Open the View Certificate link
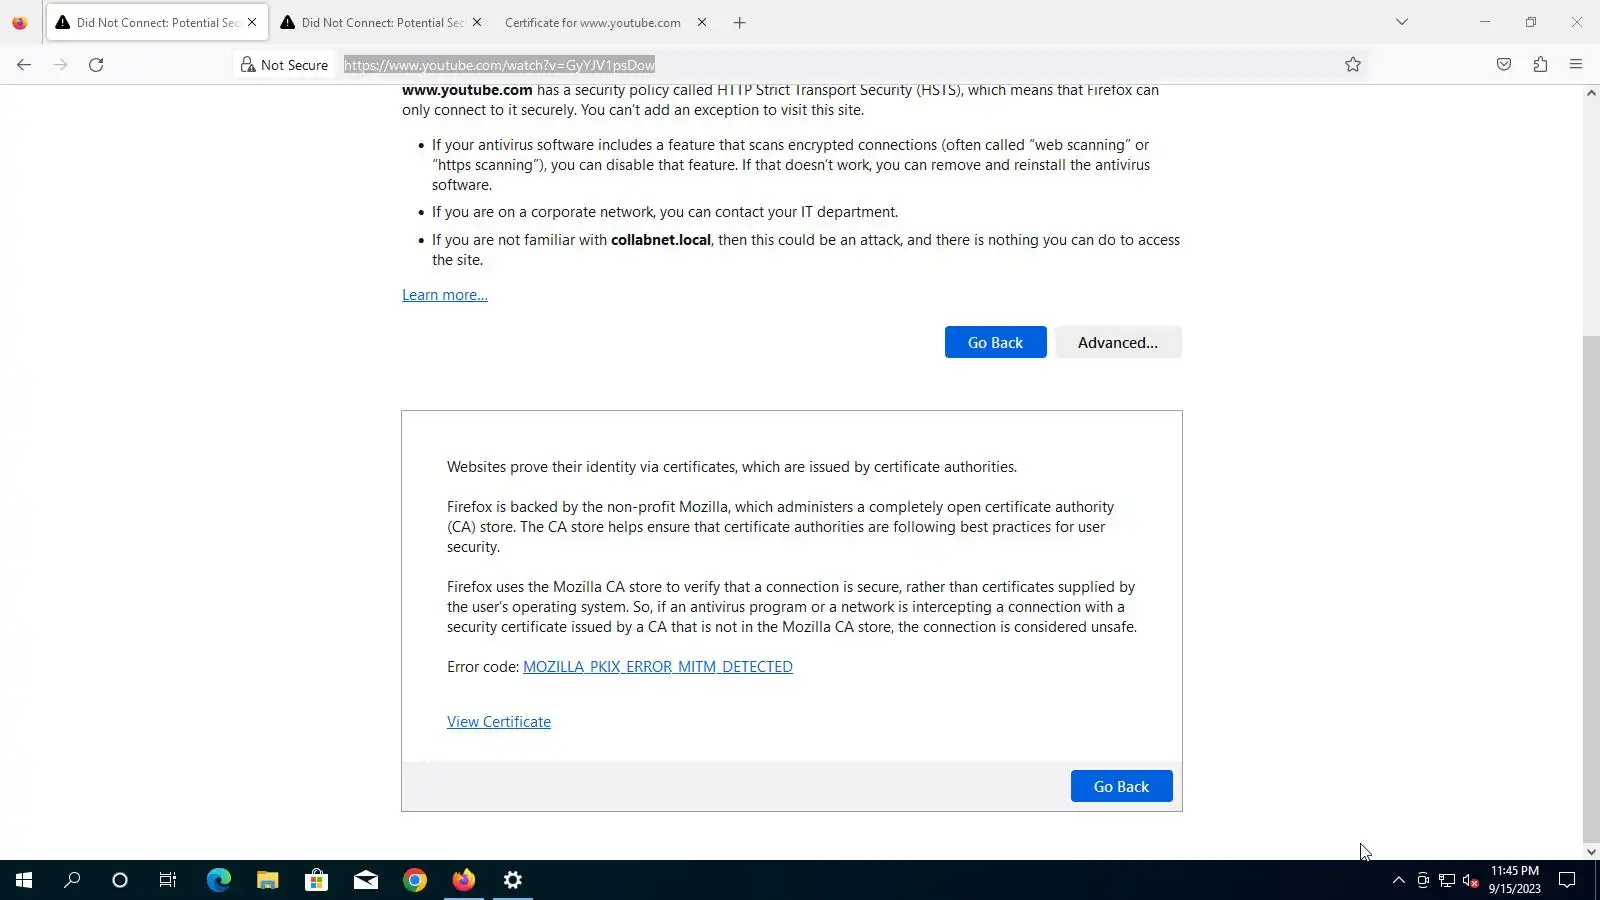1600x900 pixels. [499, 722]
